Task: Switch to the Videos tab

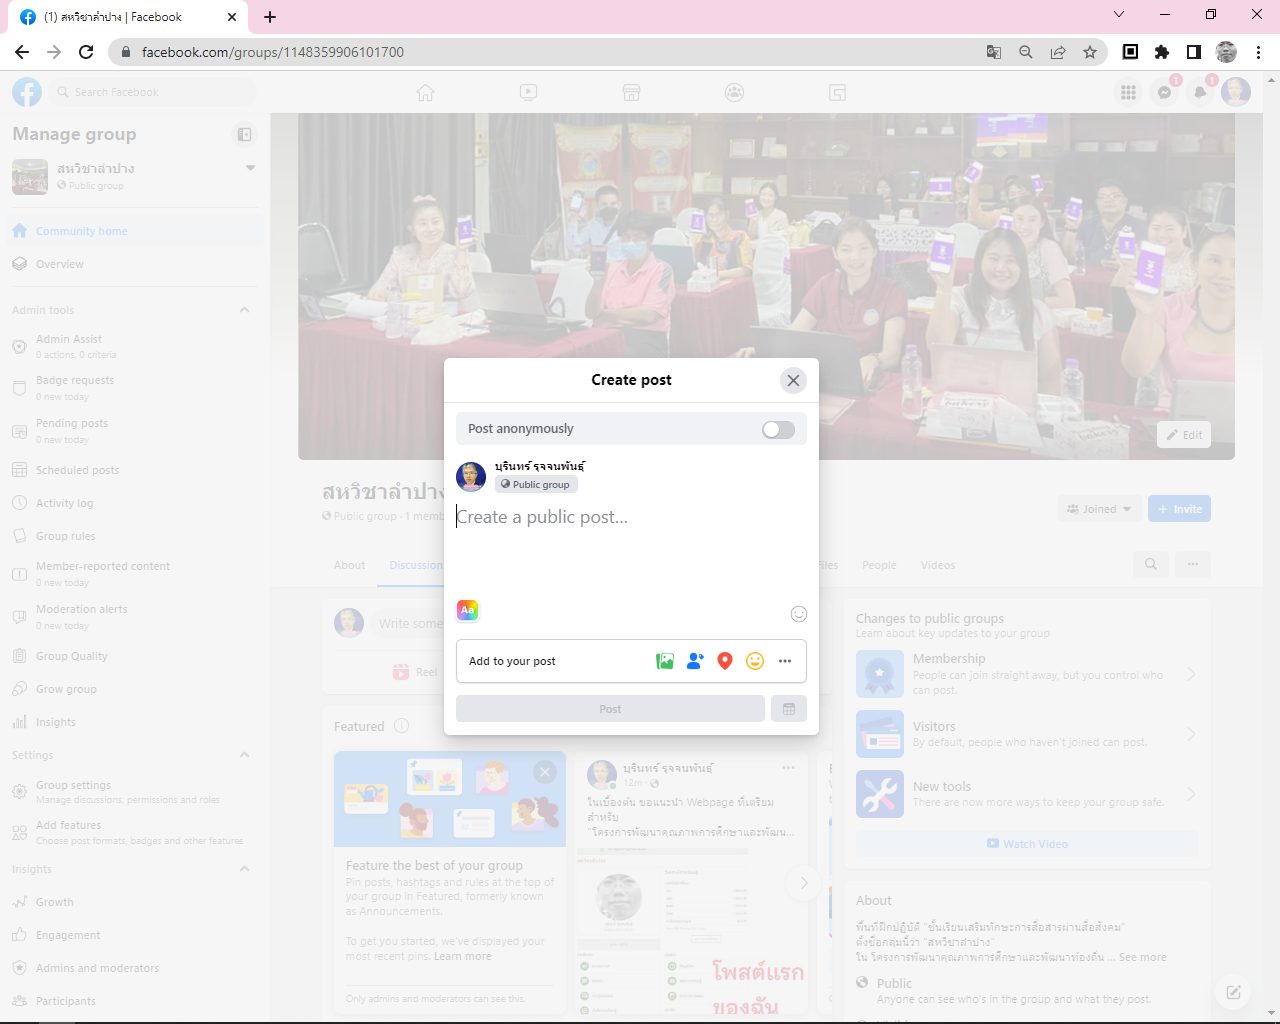Action: pos(938,565)
